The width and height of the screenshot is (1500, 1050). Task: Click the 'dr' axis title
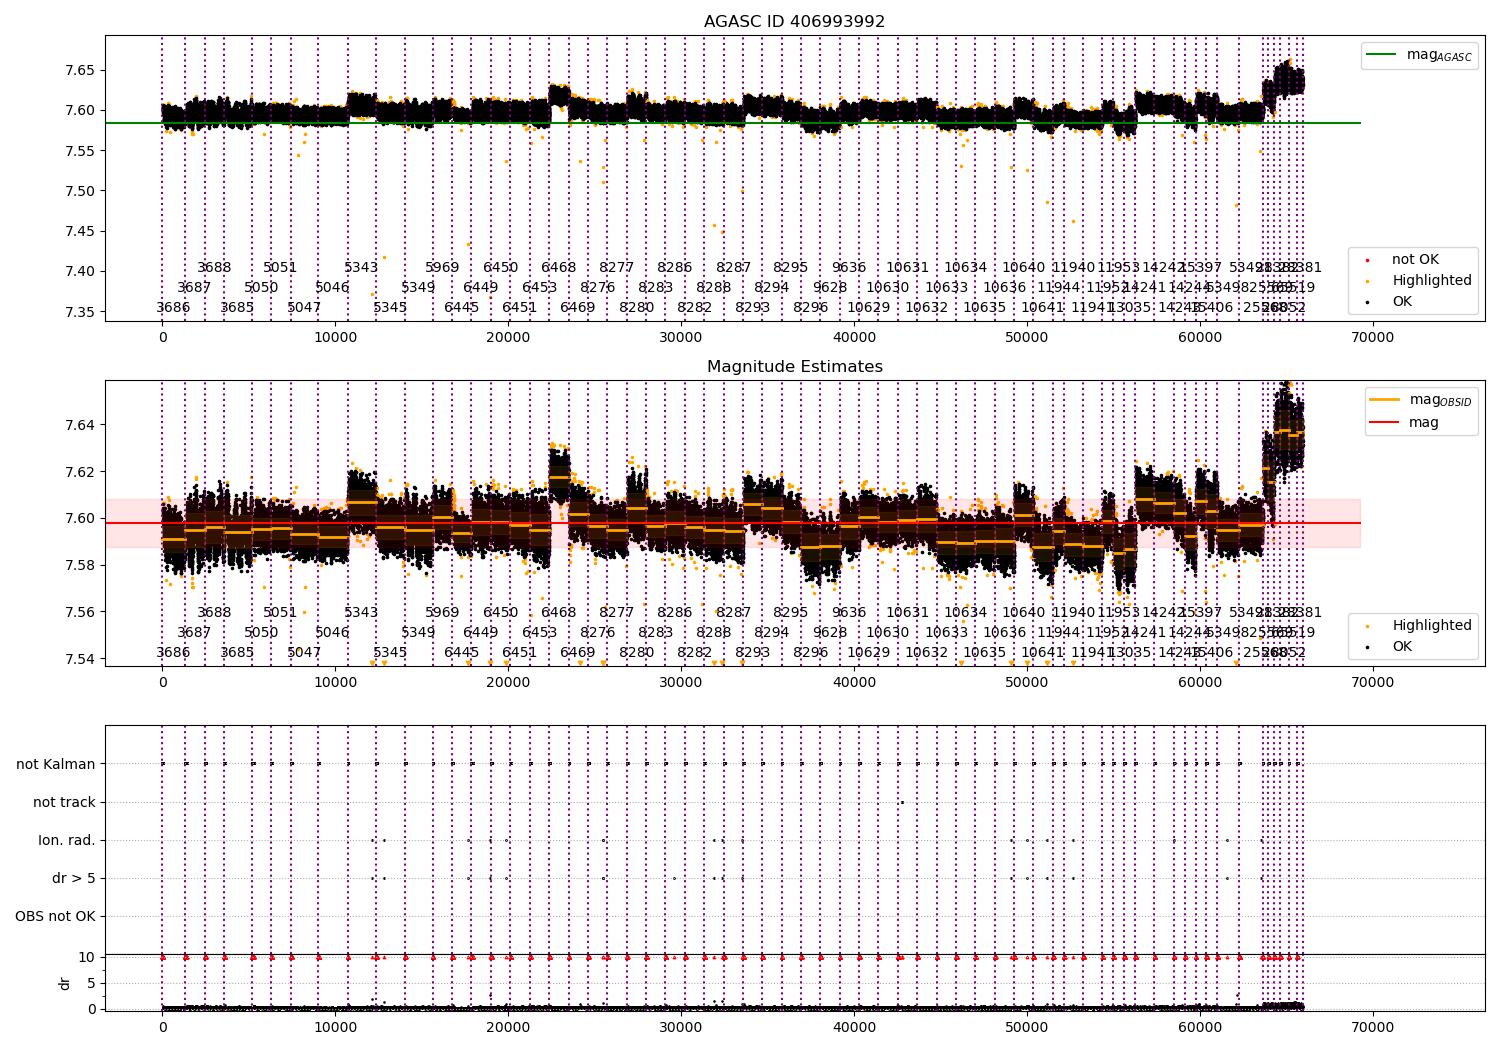coord(65,983)
